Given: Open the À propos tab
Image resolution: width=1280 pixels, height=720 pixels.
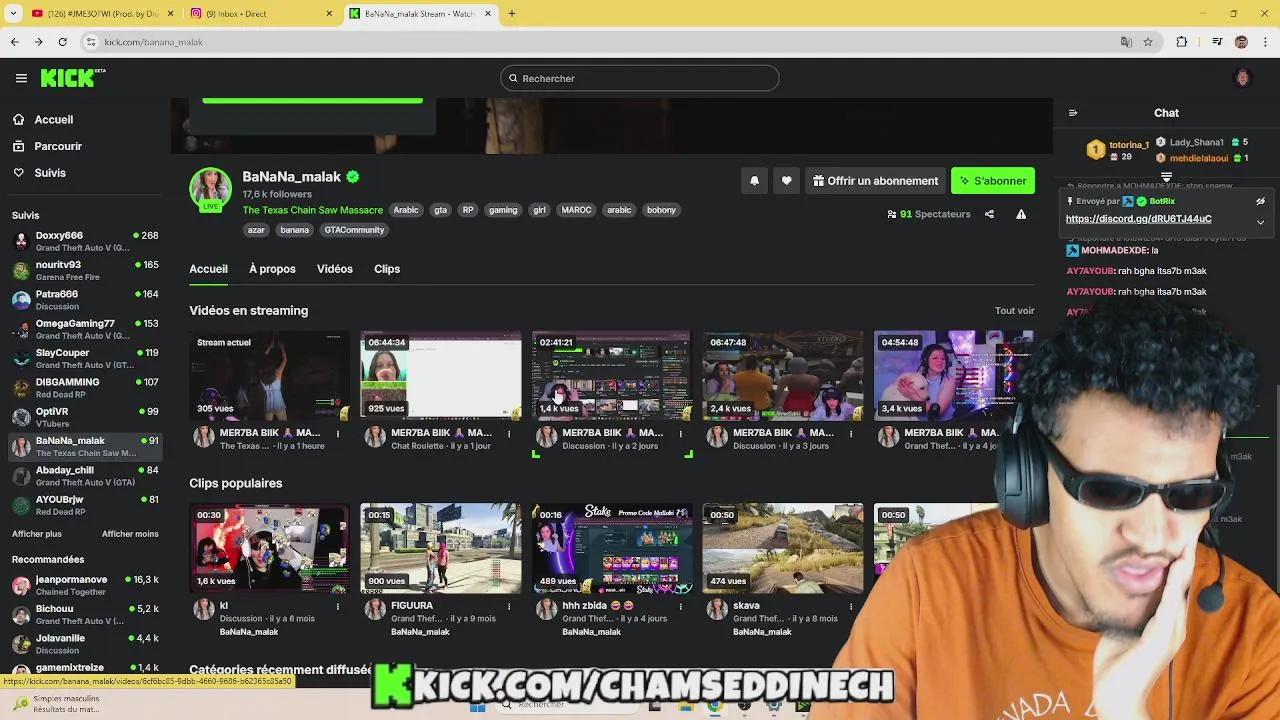Looking at the screenshot, I should tap(272, 269).
